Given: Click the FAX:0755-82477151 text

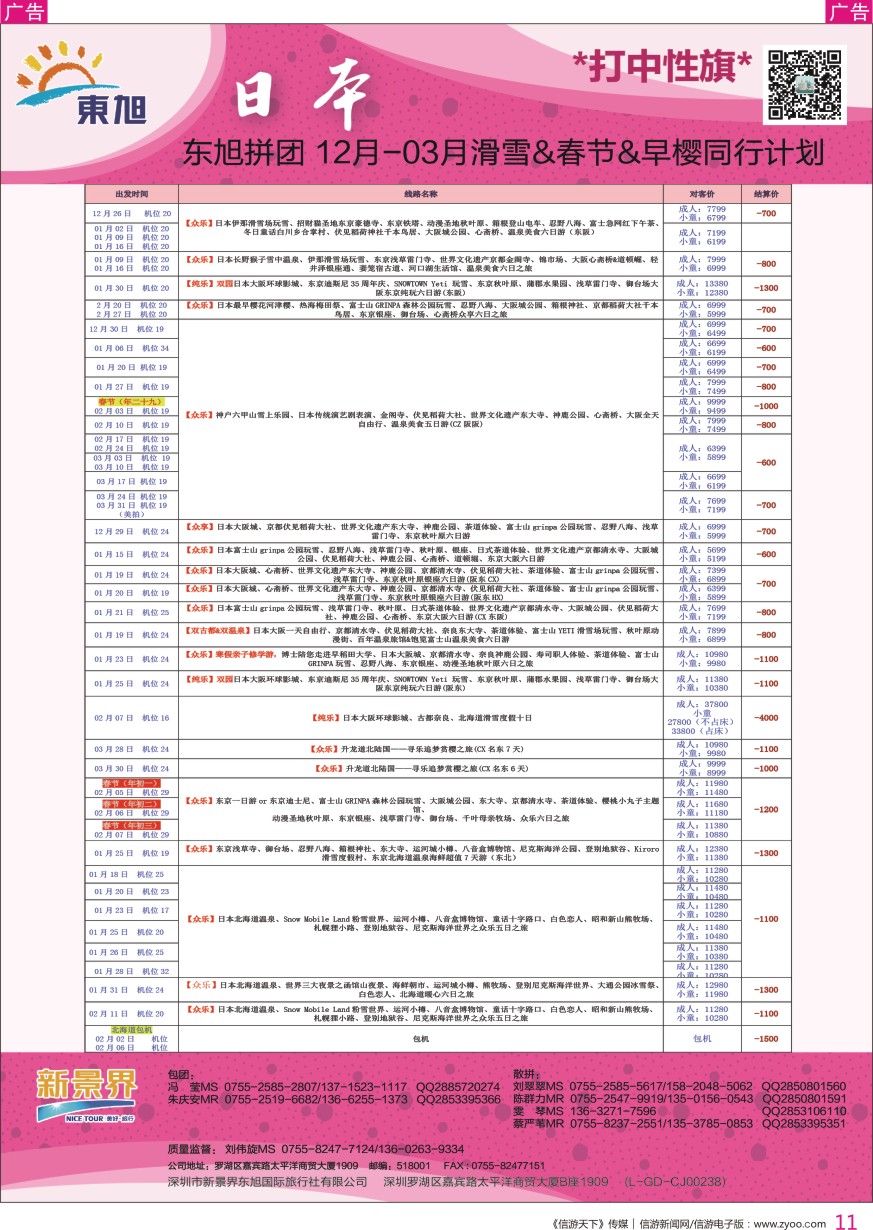Looking at the screenshot, I should 494,1166.
